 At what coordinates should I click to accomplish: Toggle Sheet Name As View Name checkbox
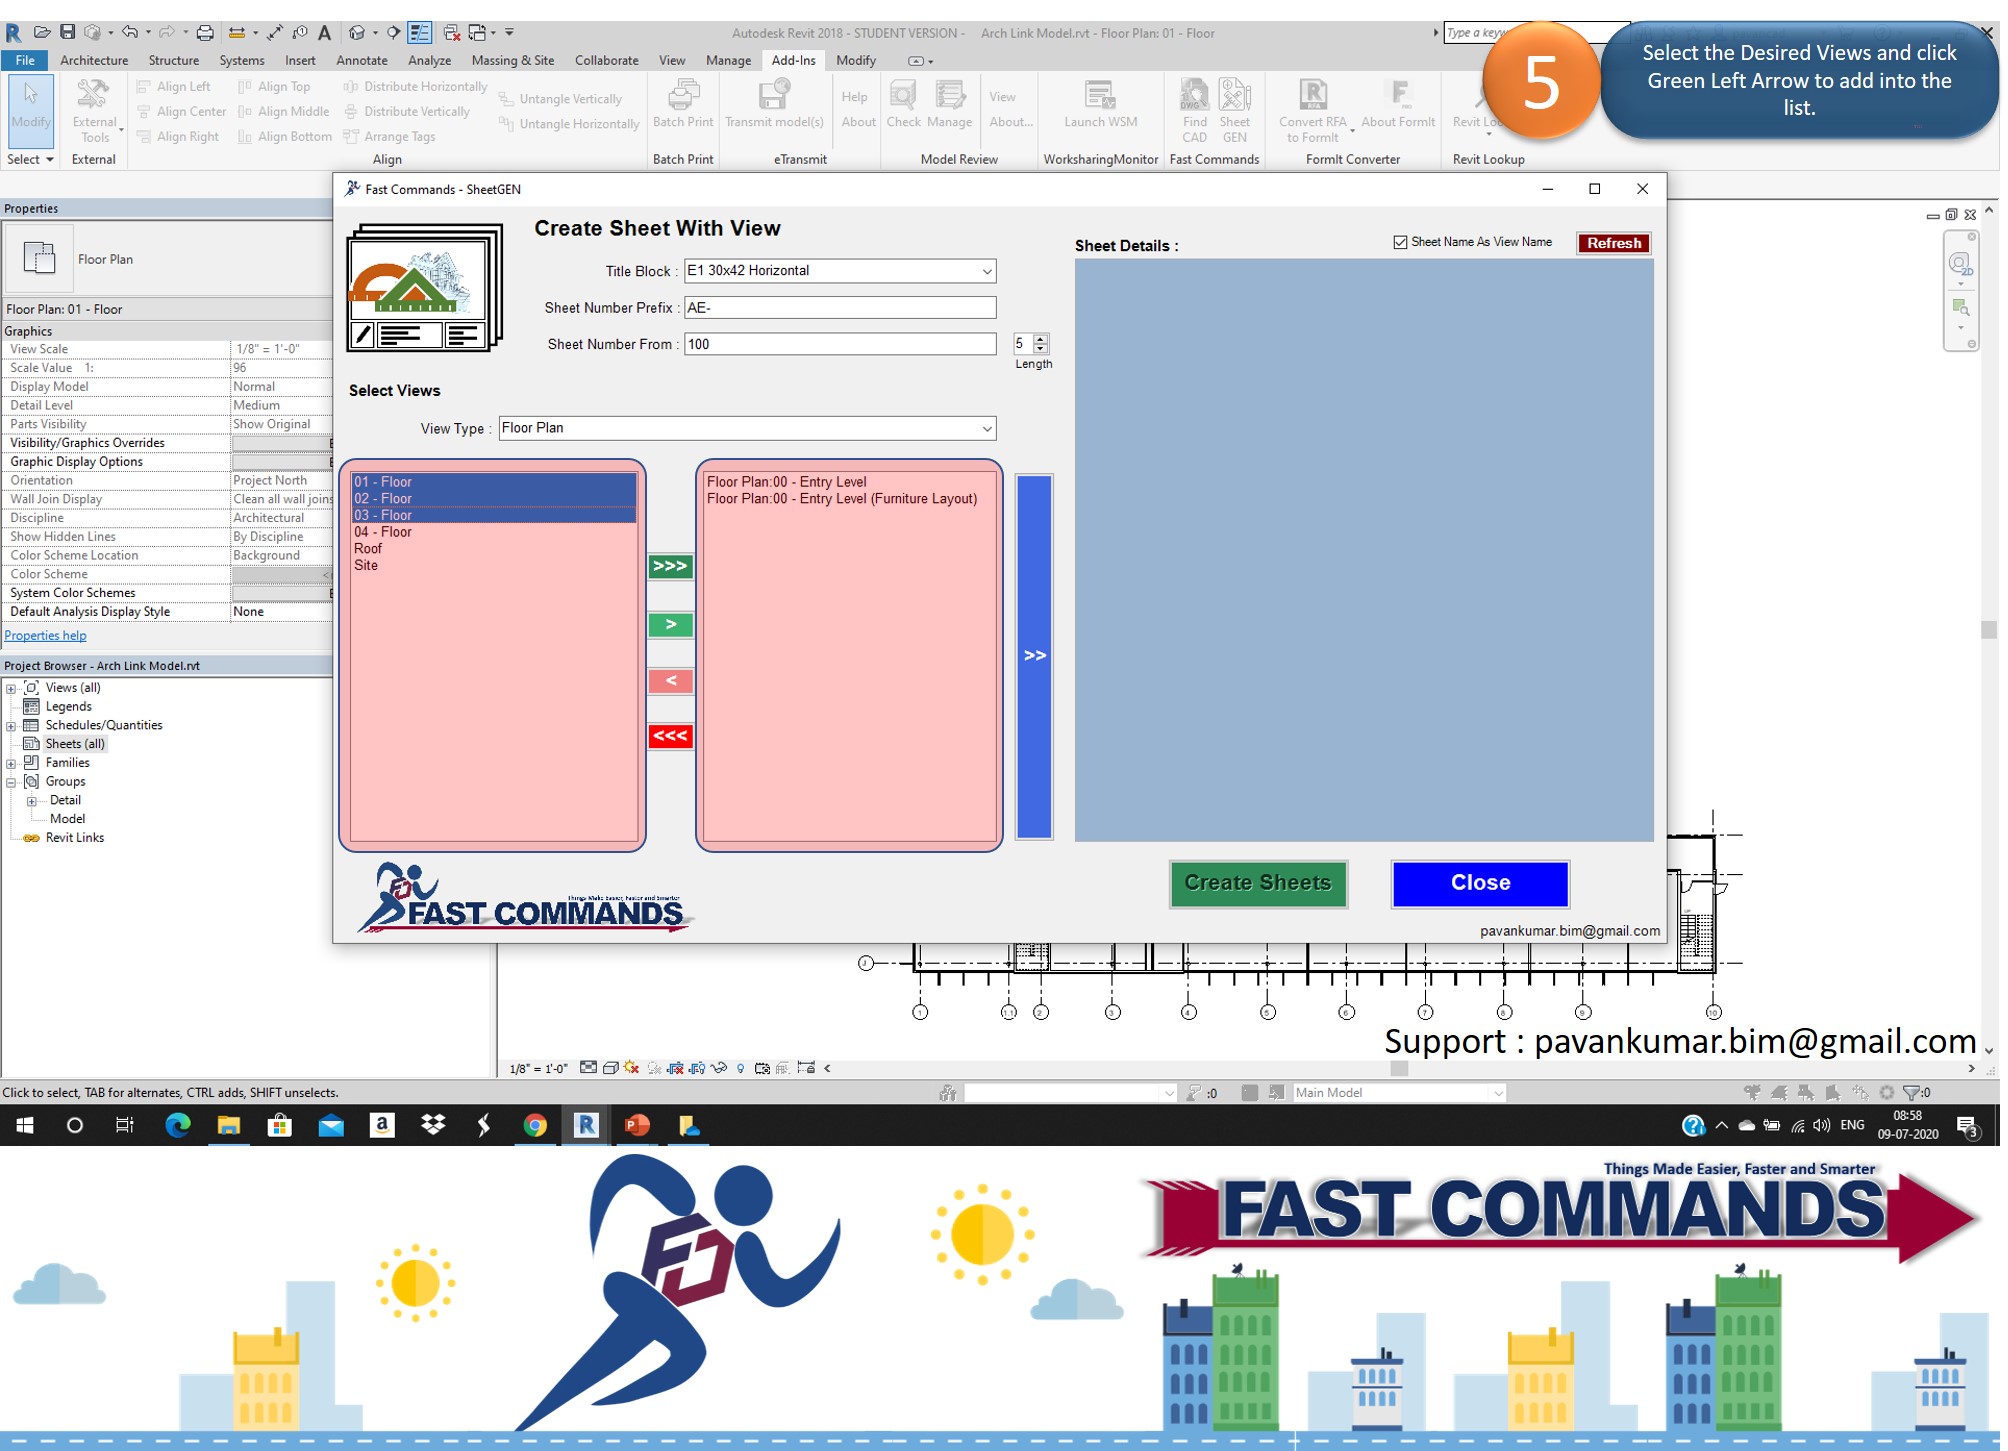pyautogui.click(x=1400, y=243)
